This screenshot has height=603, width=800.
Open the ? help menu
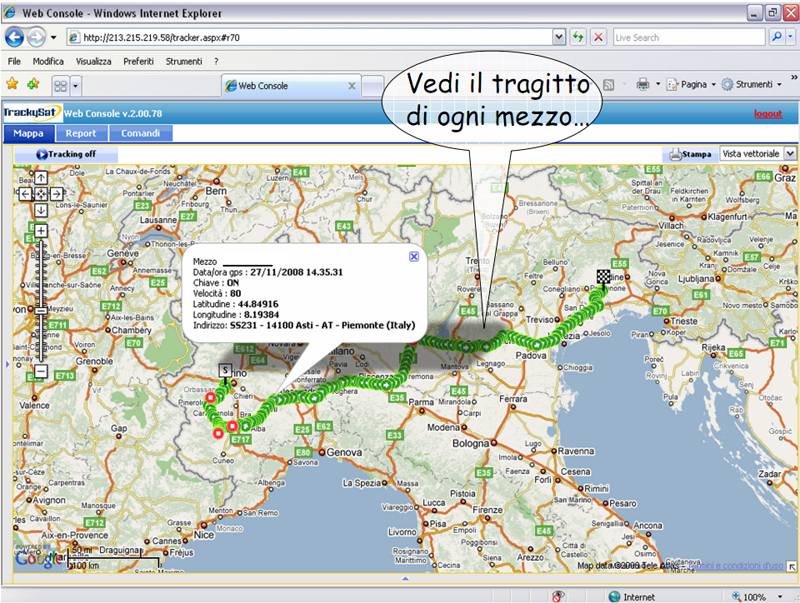click(x=216, y=61)
